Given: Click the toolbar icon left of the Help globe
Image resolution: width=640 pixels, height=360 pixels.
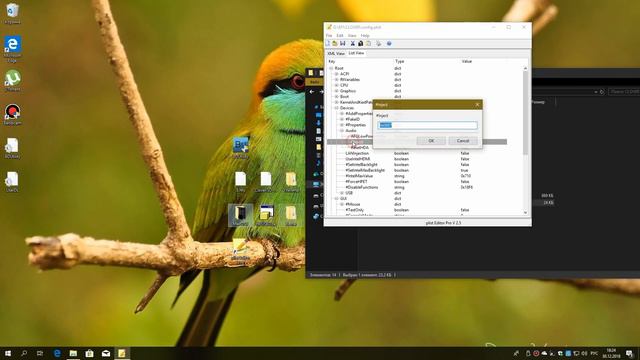Looking at the screenshot, I should pos(379,43).
